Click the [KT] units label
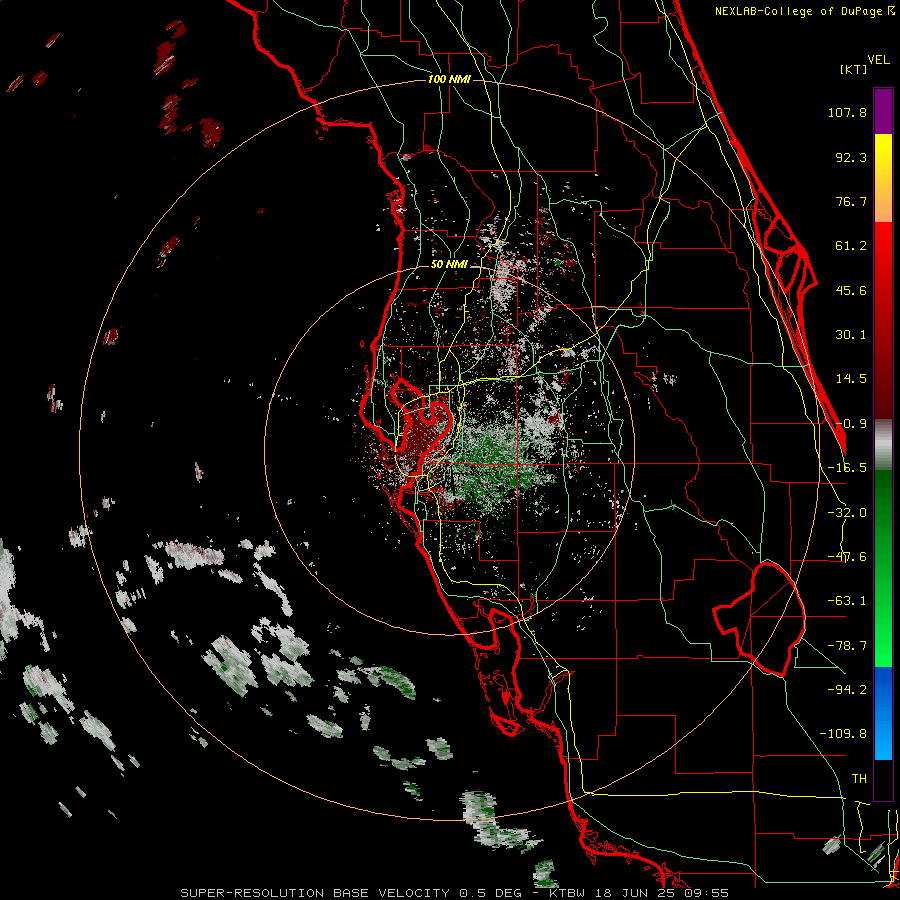This screenshot has width=900, height=900. click(854, 69)
